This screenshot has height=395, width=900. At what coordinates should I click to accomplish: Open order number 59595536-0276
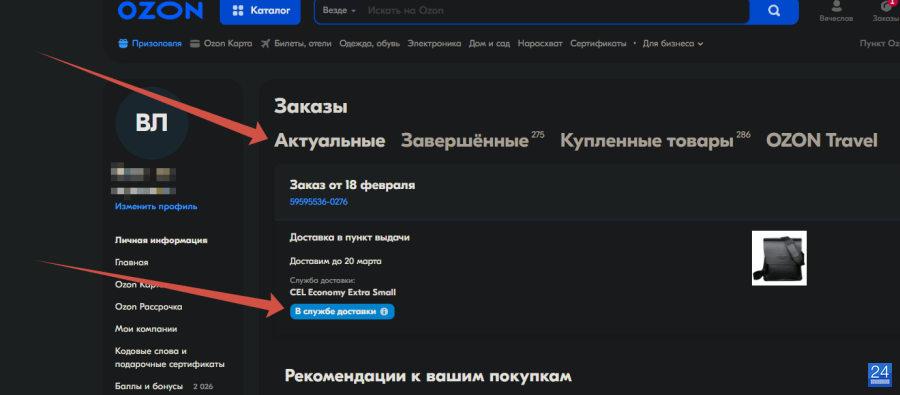(x=319, y=202)
